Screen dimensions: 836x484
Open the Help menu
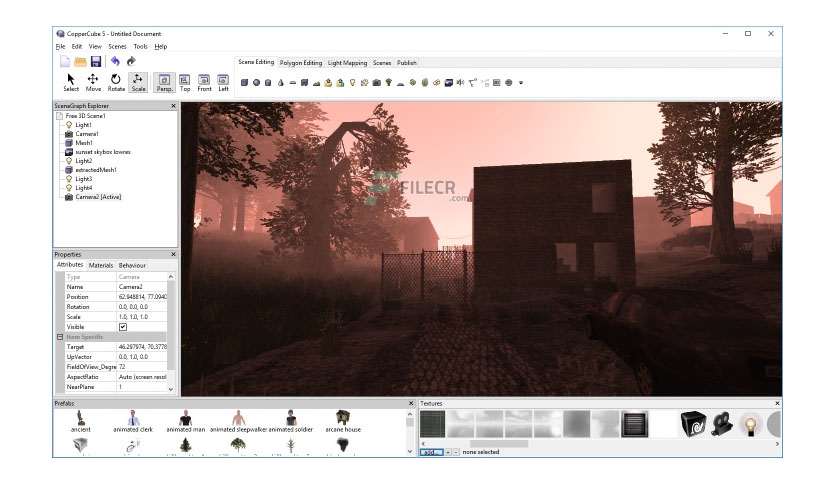pos(160,46)
